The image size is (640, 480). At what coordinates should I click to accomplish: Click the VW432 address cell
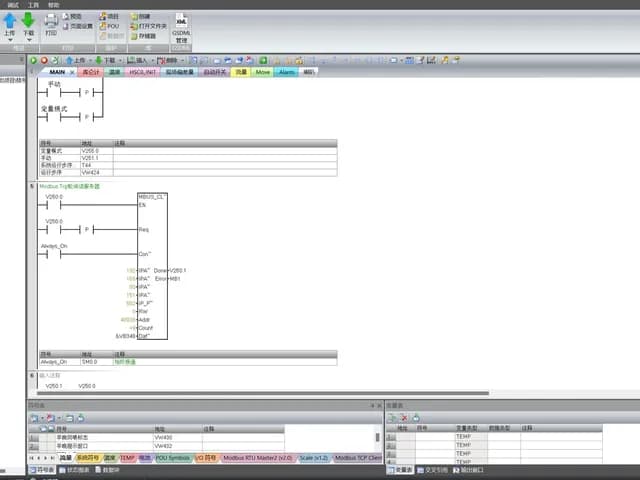[178, 446]
